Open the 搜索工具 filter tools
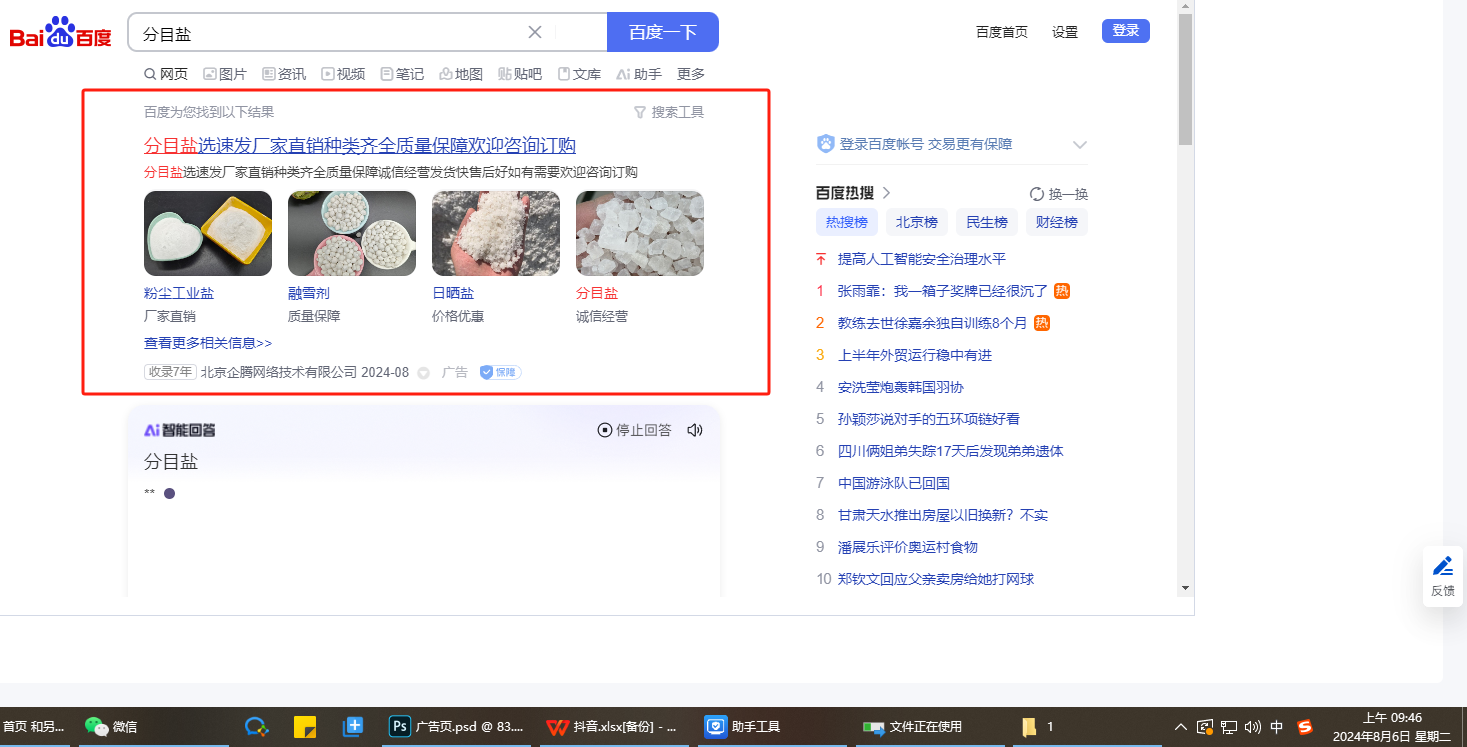This screenshot has width=1467, height=747. 669,112
